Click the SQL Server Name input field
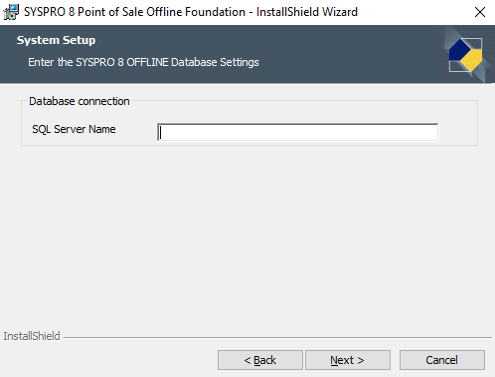The image size is (495, 377). tap(298, 132)
